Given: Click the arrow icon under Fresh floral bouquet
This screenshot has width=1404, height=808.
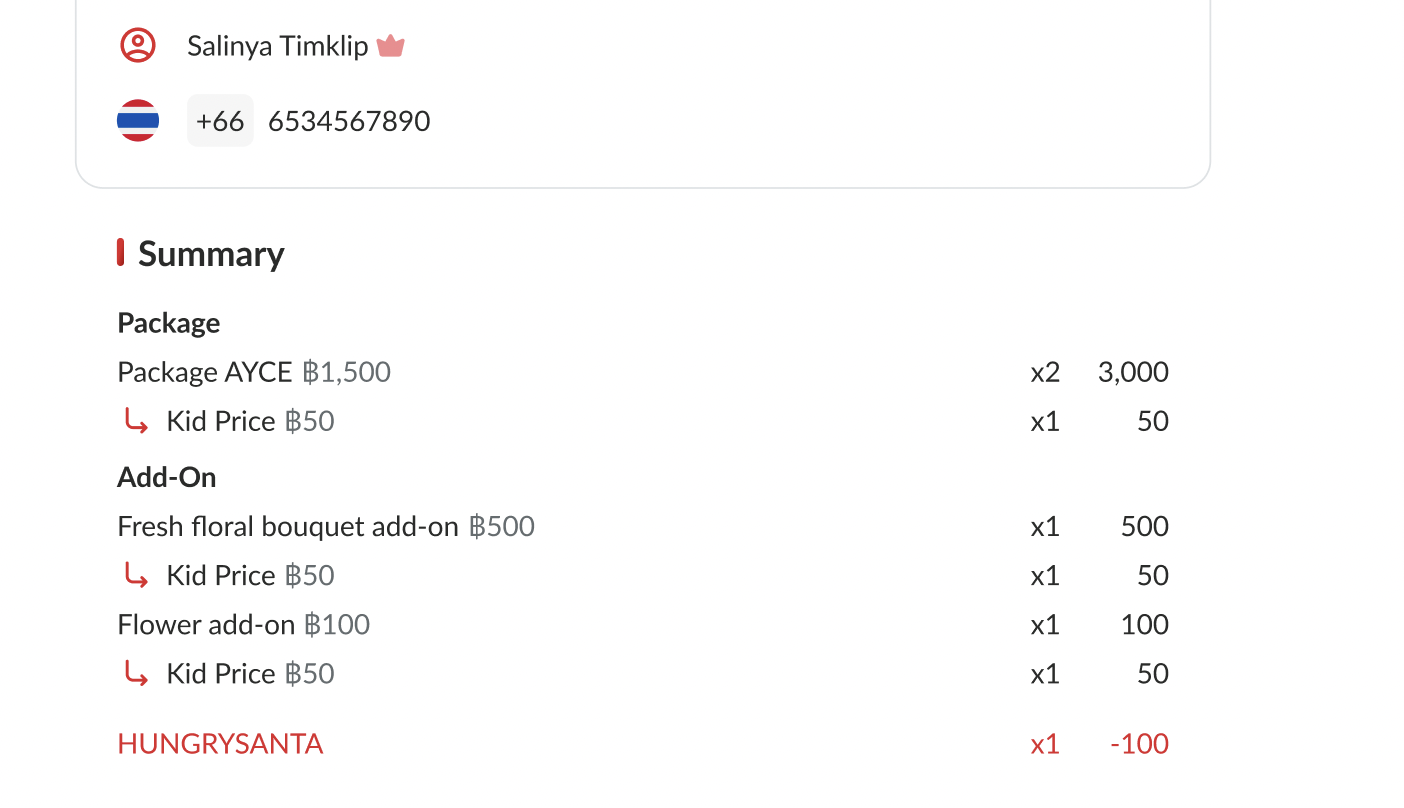Looking at the screenshot, I should point(136,576).
